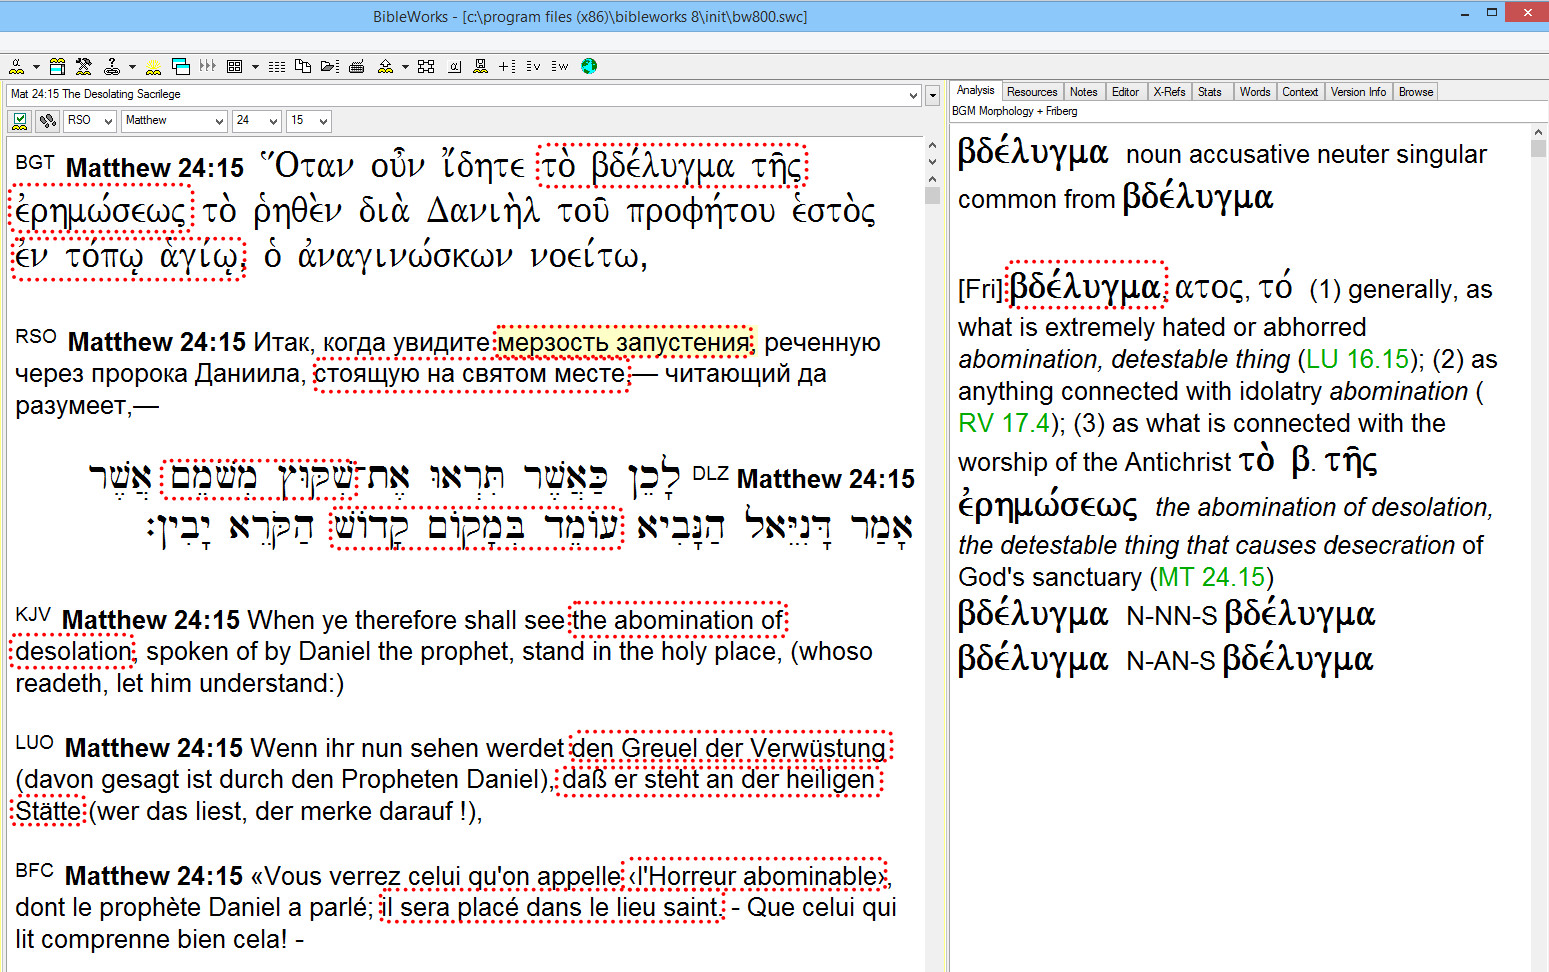
Task: Click the word 'abomination' in KJV verse
Action: [x=685, y=620]
